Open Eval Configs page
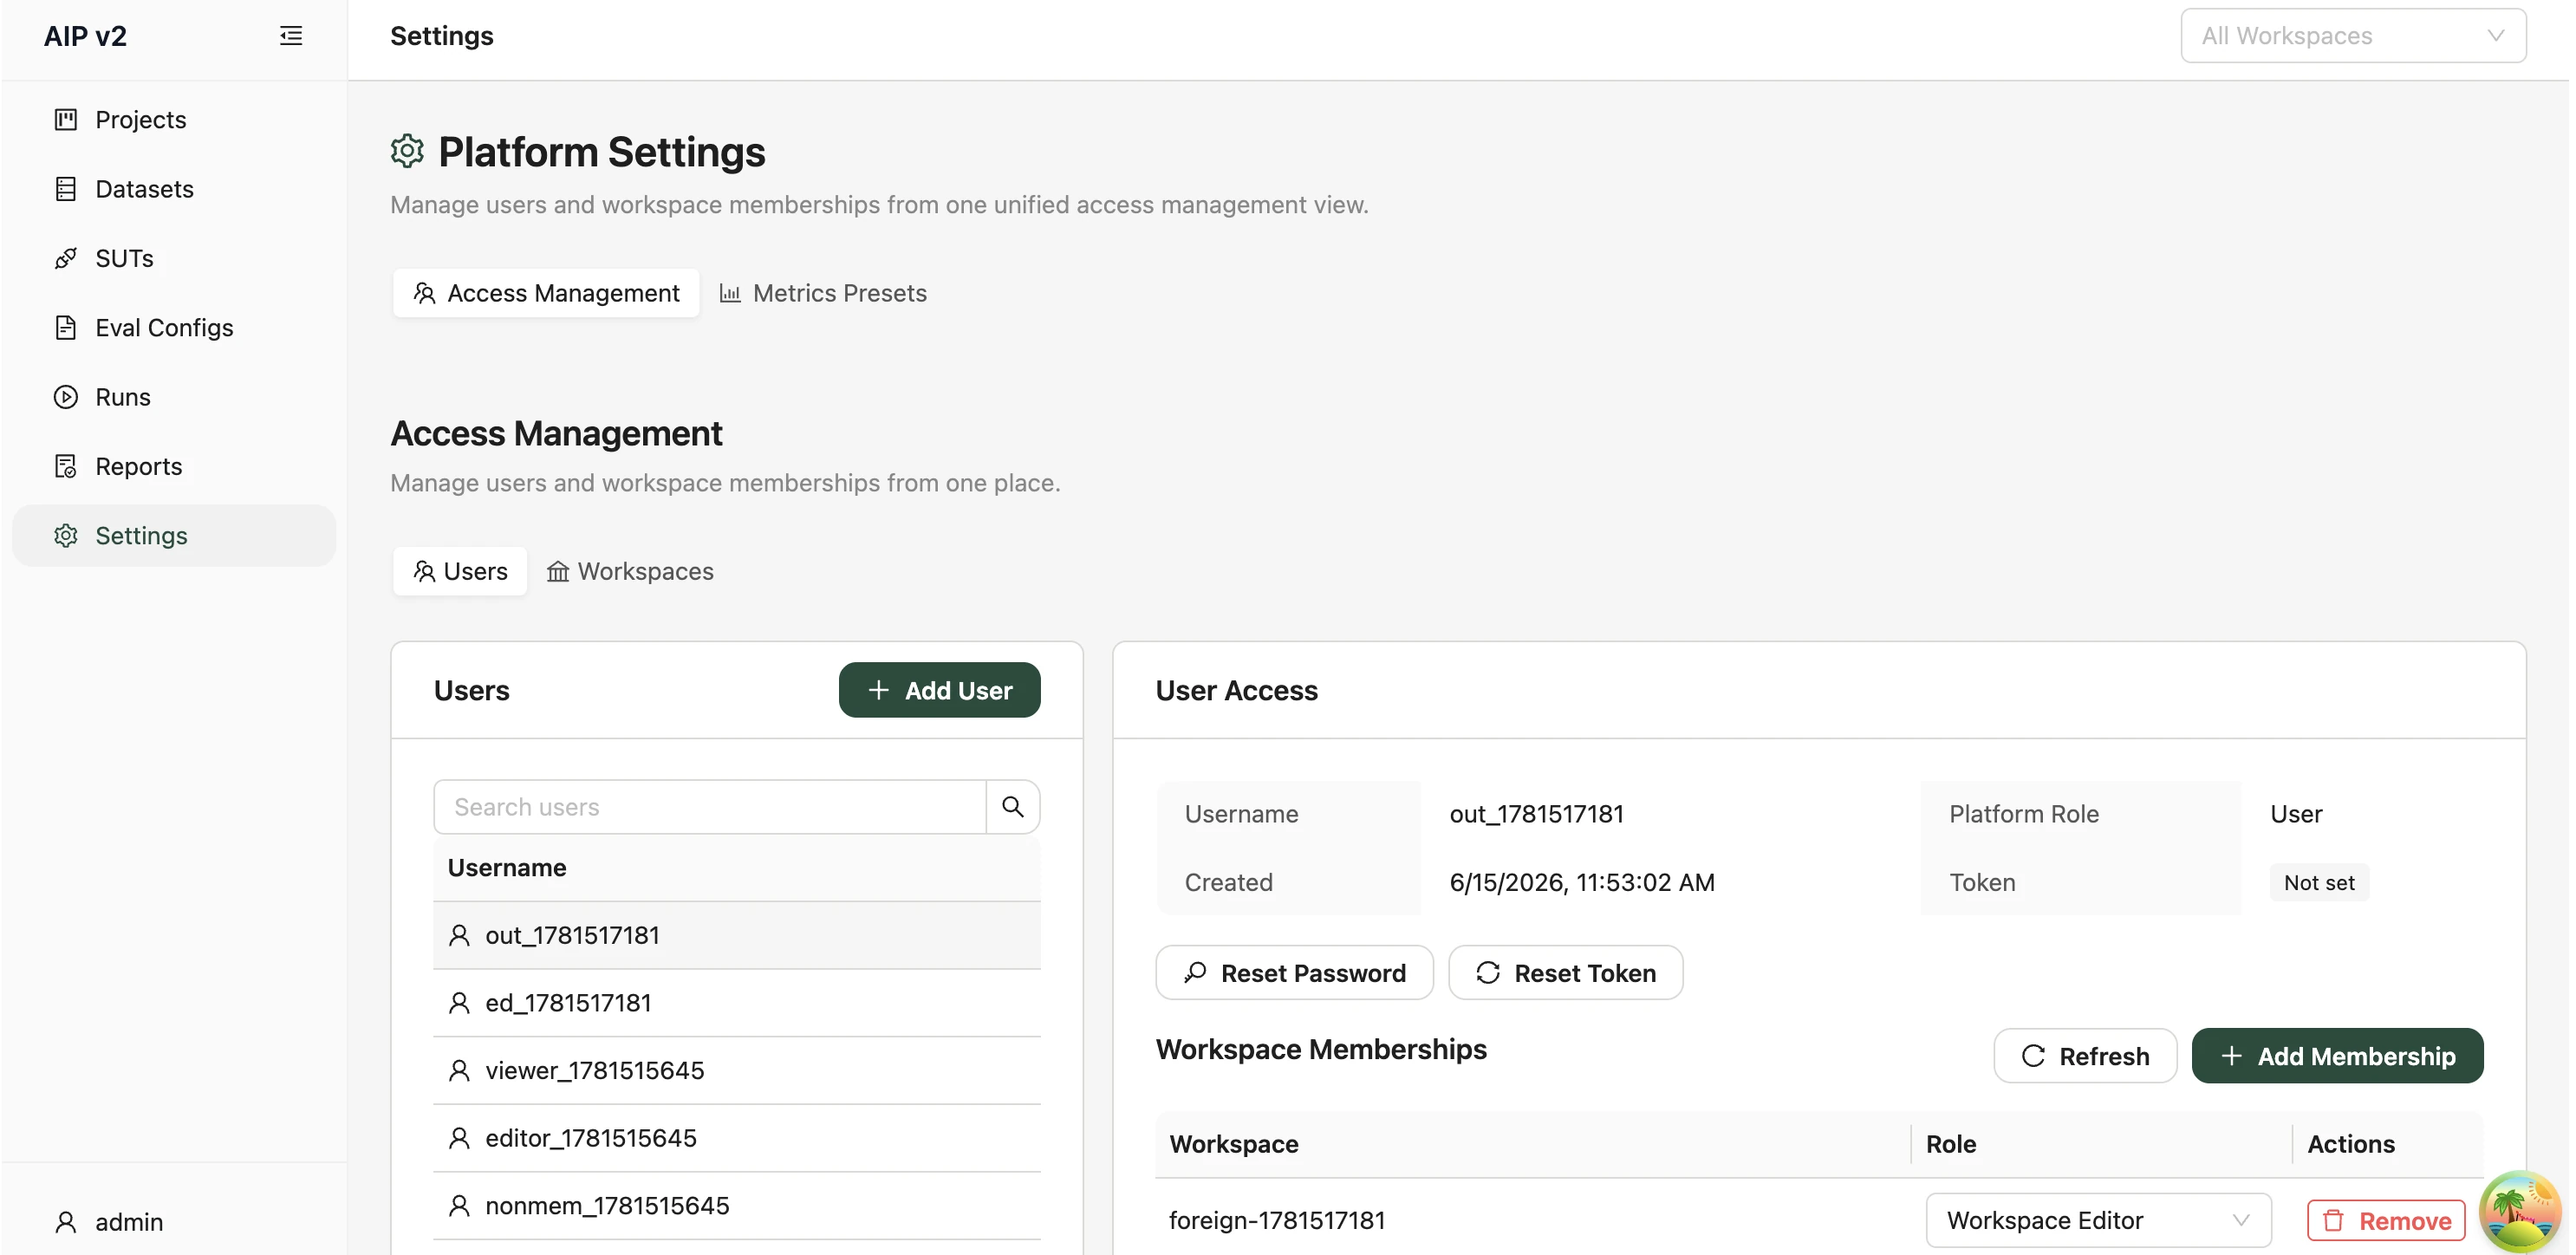Image resolution: width=2576 pixels, height=1255 pixels. pyautogui.click(x=174, y=328)
